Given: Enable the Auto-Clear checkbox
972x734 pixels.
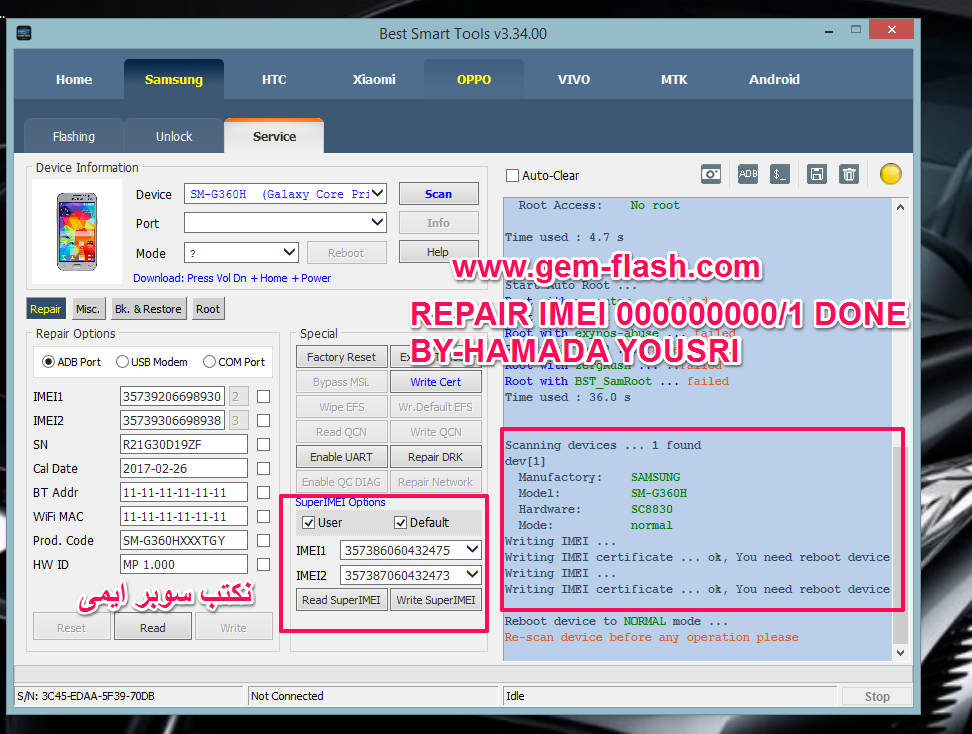Looking at the screenshot, I should point(512,175).
